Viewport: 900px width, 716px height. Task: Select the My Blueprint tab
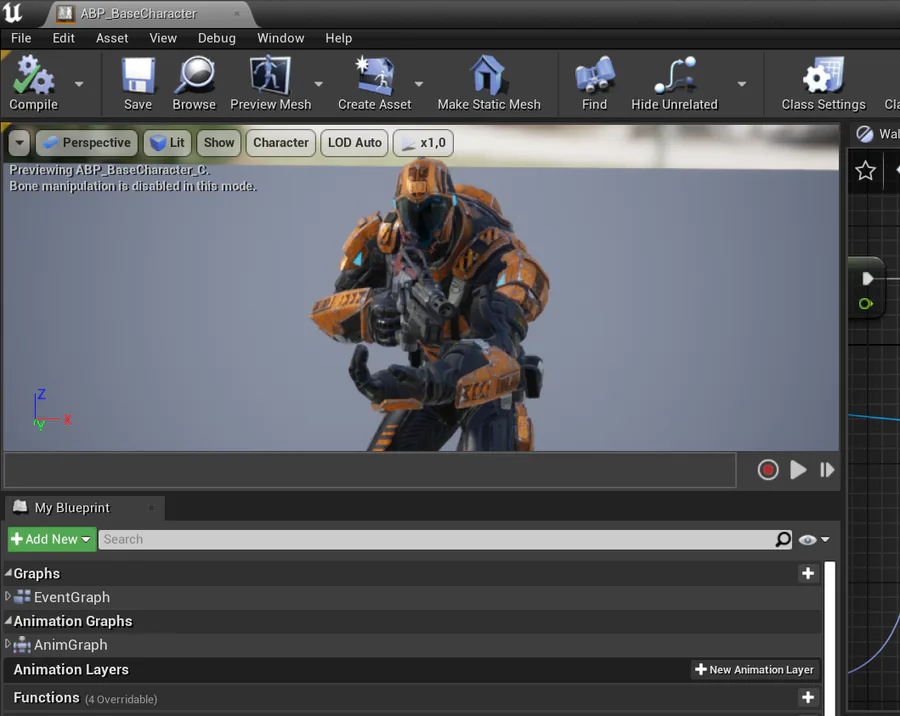point(85,508)
